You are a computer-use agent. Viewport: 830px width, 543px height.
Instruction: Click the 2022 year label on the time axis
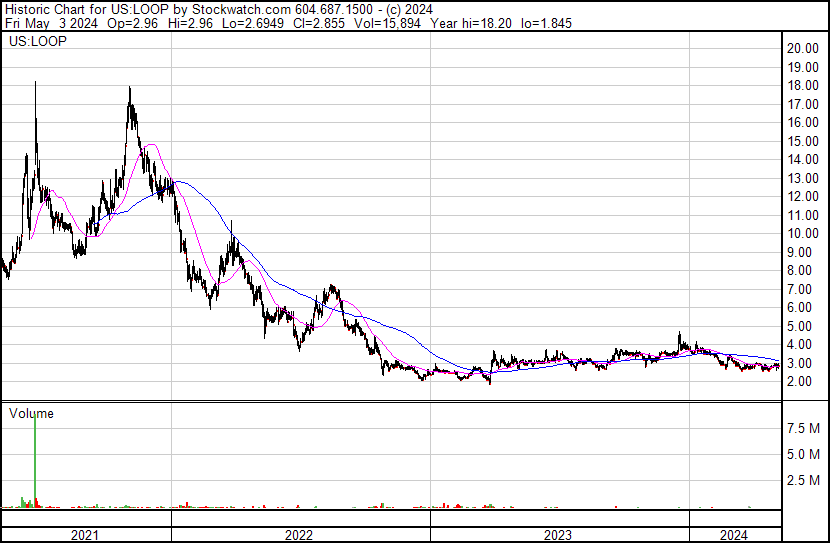(x=299, y=535)
